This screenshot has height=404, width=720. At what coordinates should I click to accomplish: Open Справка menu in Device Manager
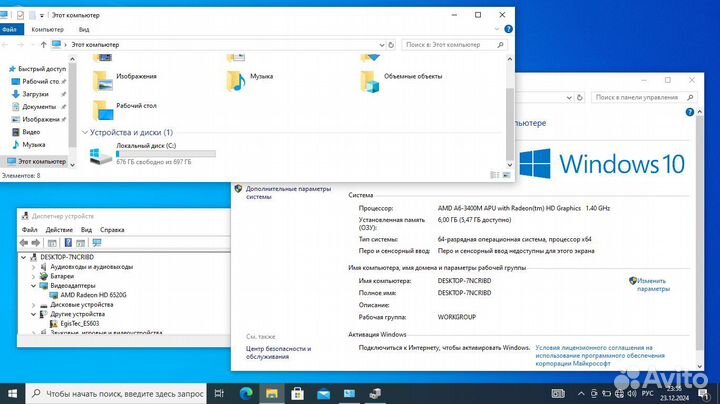click(112, 230)
